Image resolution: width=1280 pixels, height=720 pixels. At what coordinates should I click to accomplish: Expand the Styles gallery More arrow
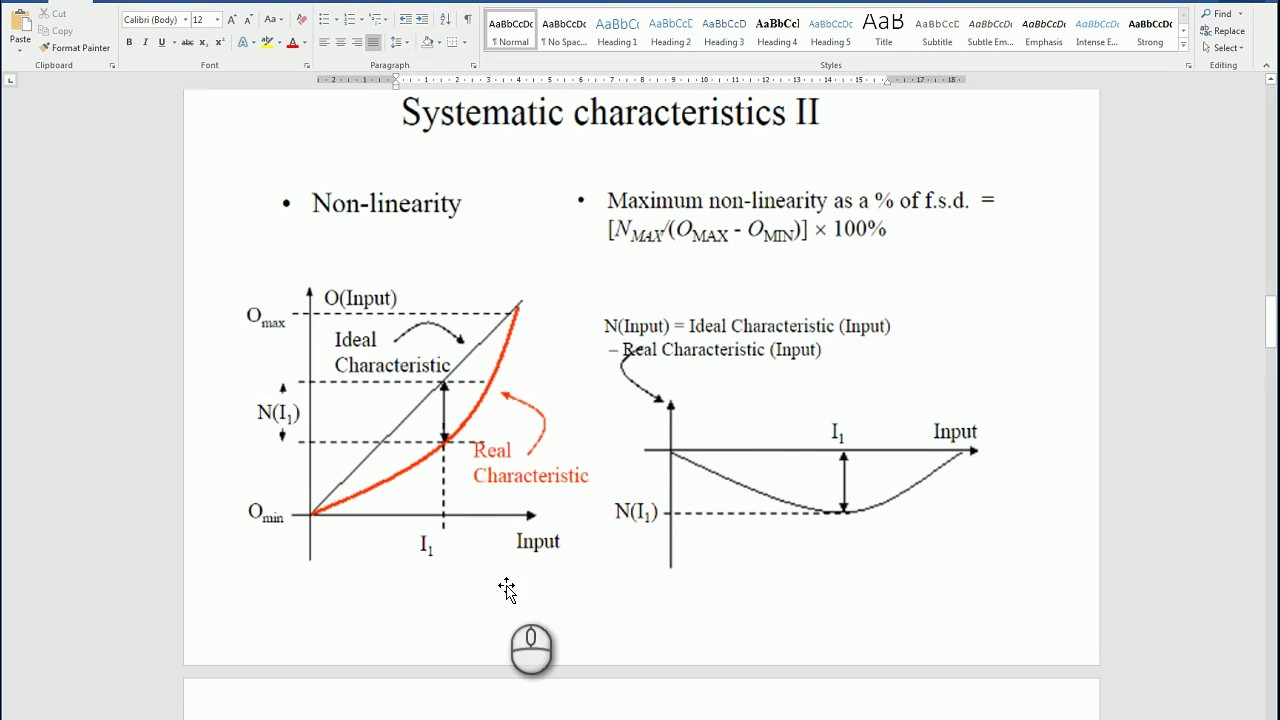pos(1184,45)
